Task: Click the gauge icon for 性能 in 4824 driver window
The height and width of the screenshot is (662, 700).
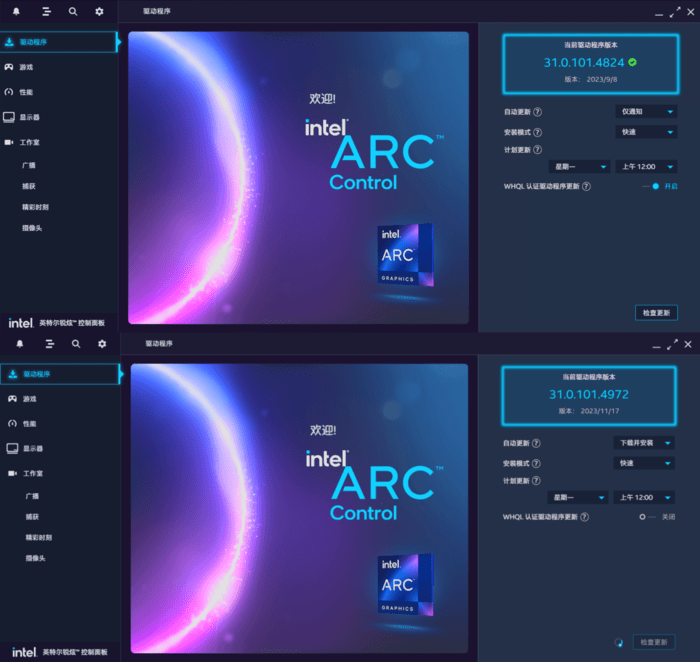Action: (x=9, y=92)
